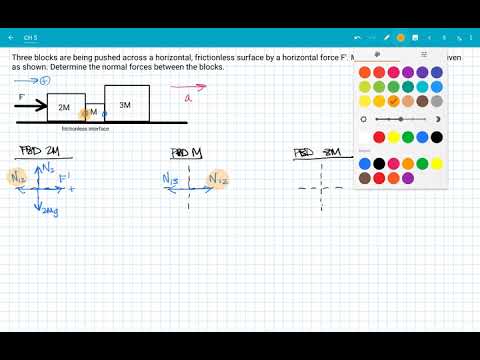Pick brown in the recent colors section
Image resolution: width=480 pixels, height=360 pixels.
point(365,178)
